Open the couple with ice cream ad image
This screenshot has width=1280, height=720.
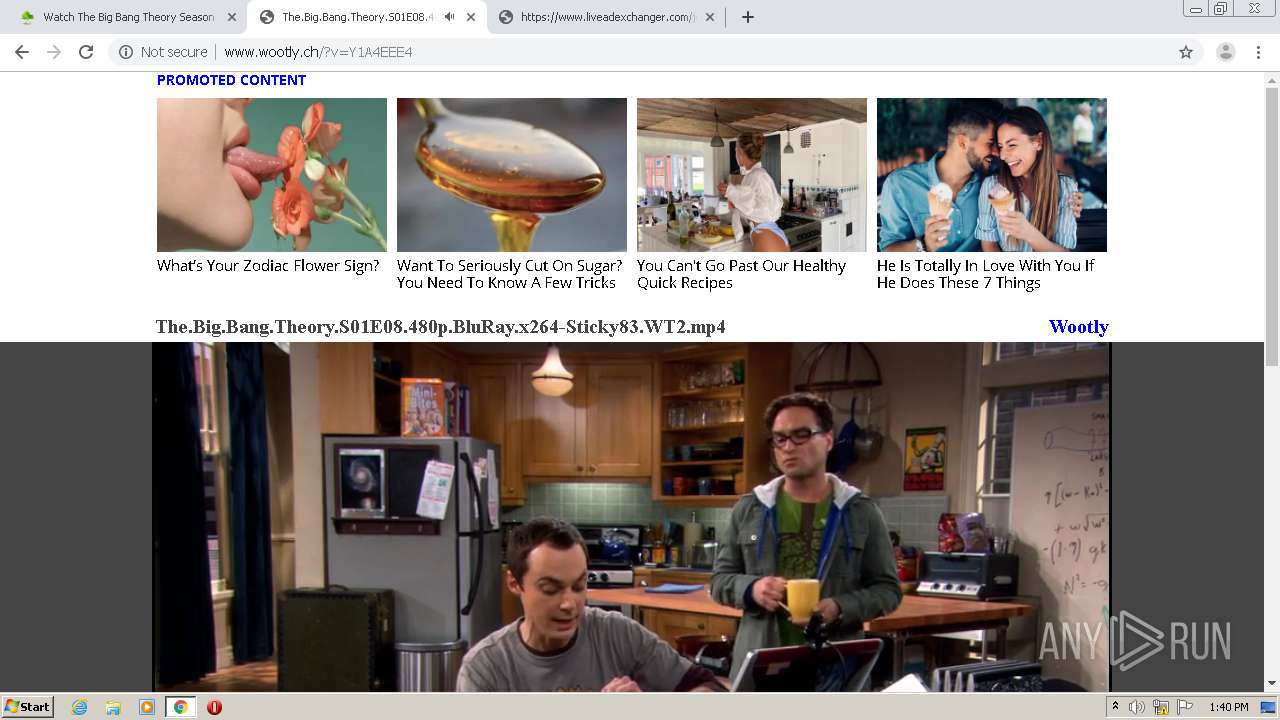tap(992, 175)
